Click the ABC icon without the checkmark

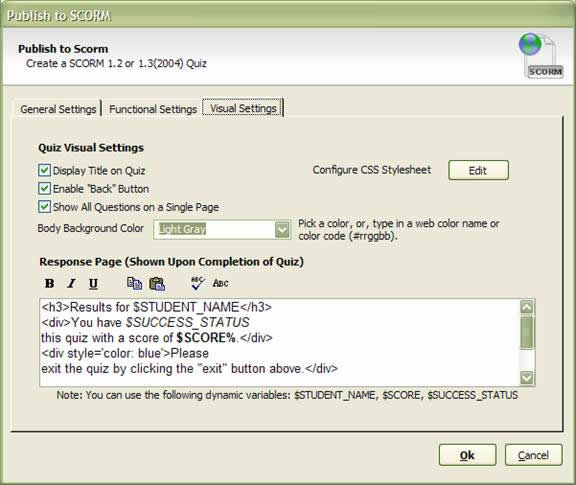[x=220, y=283]
